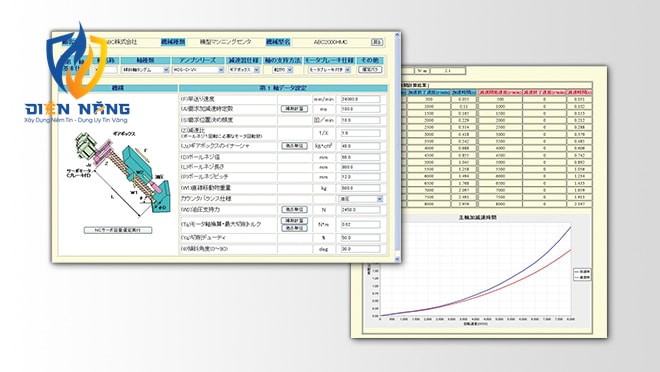Click 簡易計算 button in the ms row

pos(294,109)
